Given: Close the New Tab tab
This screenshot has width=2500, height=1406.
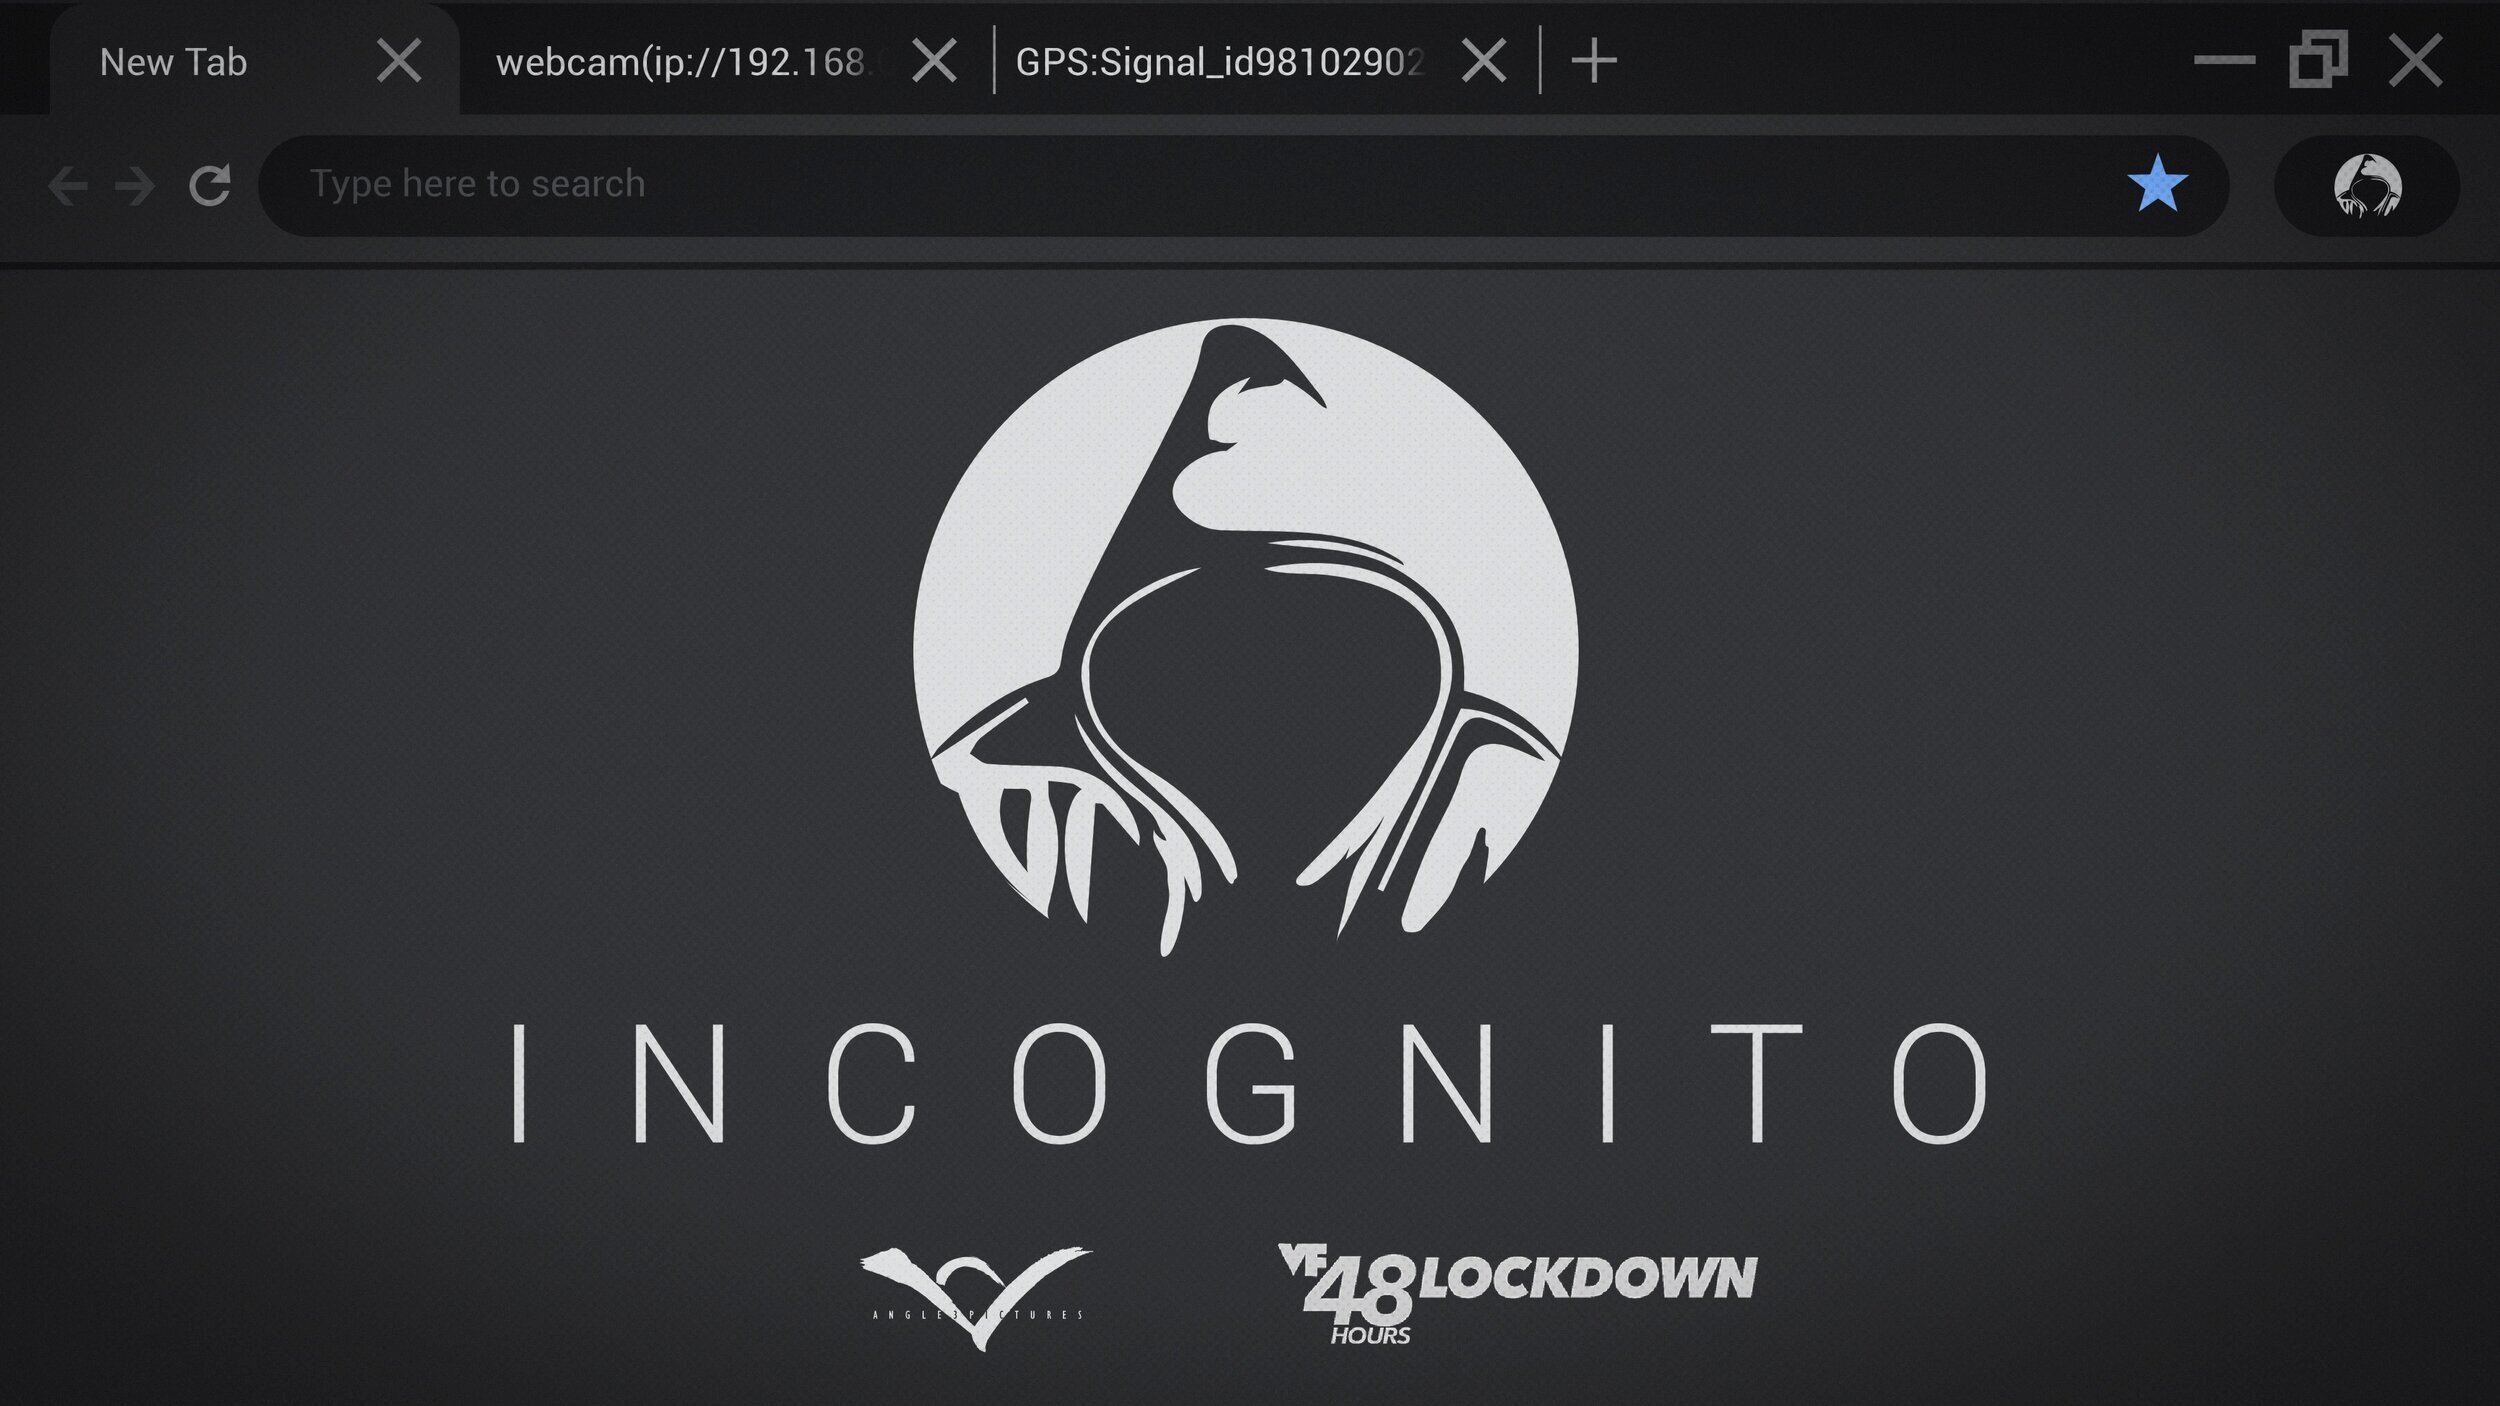Looking at the screenshot, I should 399,62.
